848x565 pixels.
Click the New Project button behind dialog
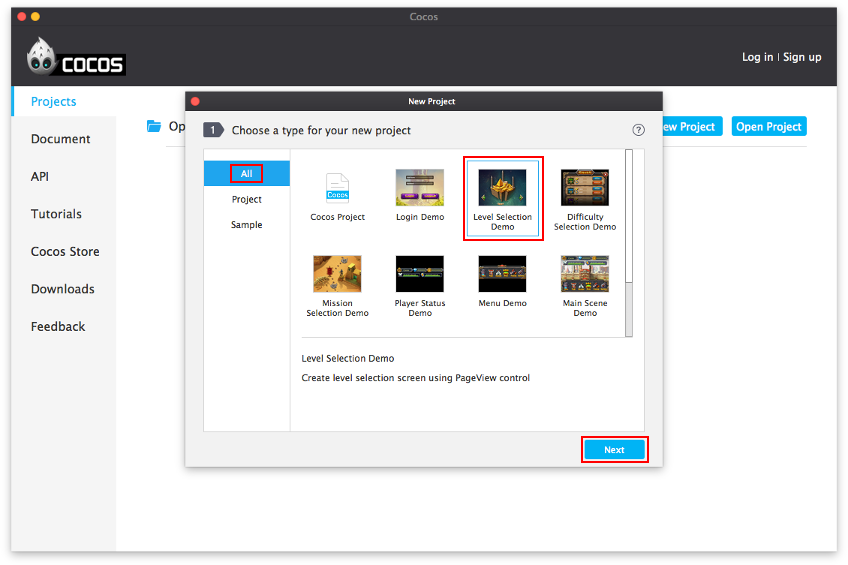693,127
